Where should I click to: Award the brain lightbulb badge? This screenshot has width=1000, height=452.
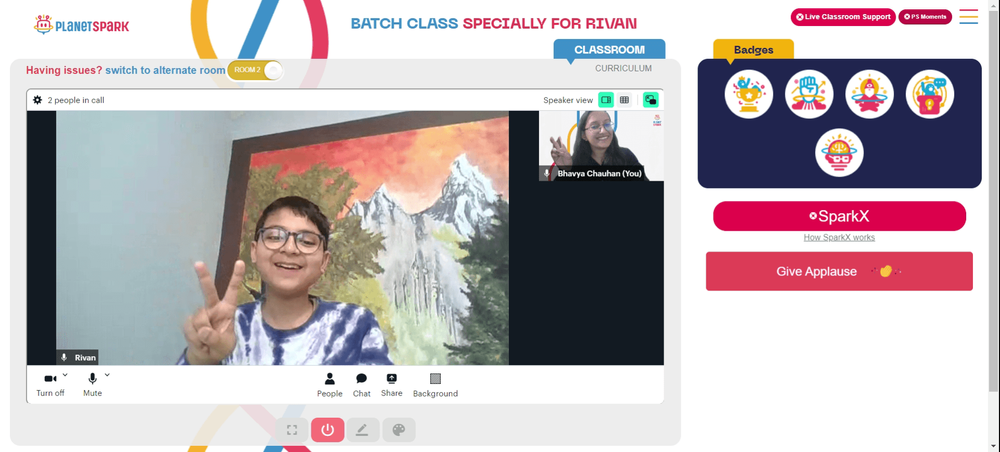(x=839, y=153)
